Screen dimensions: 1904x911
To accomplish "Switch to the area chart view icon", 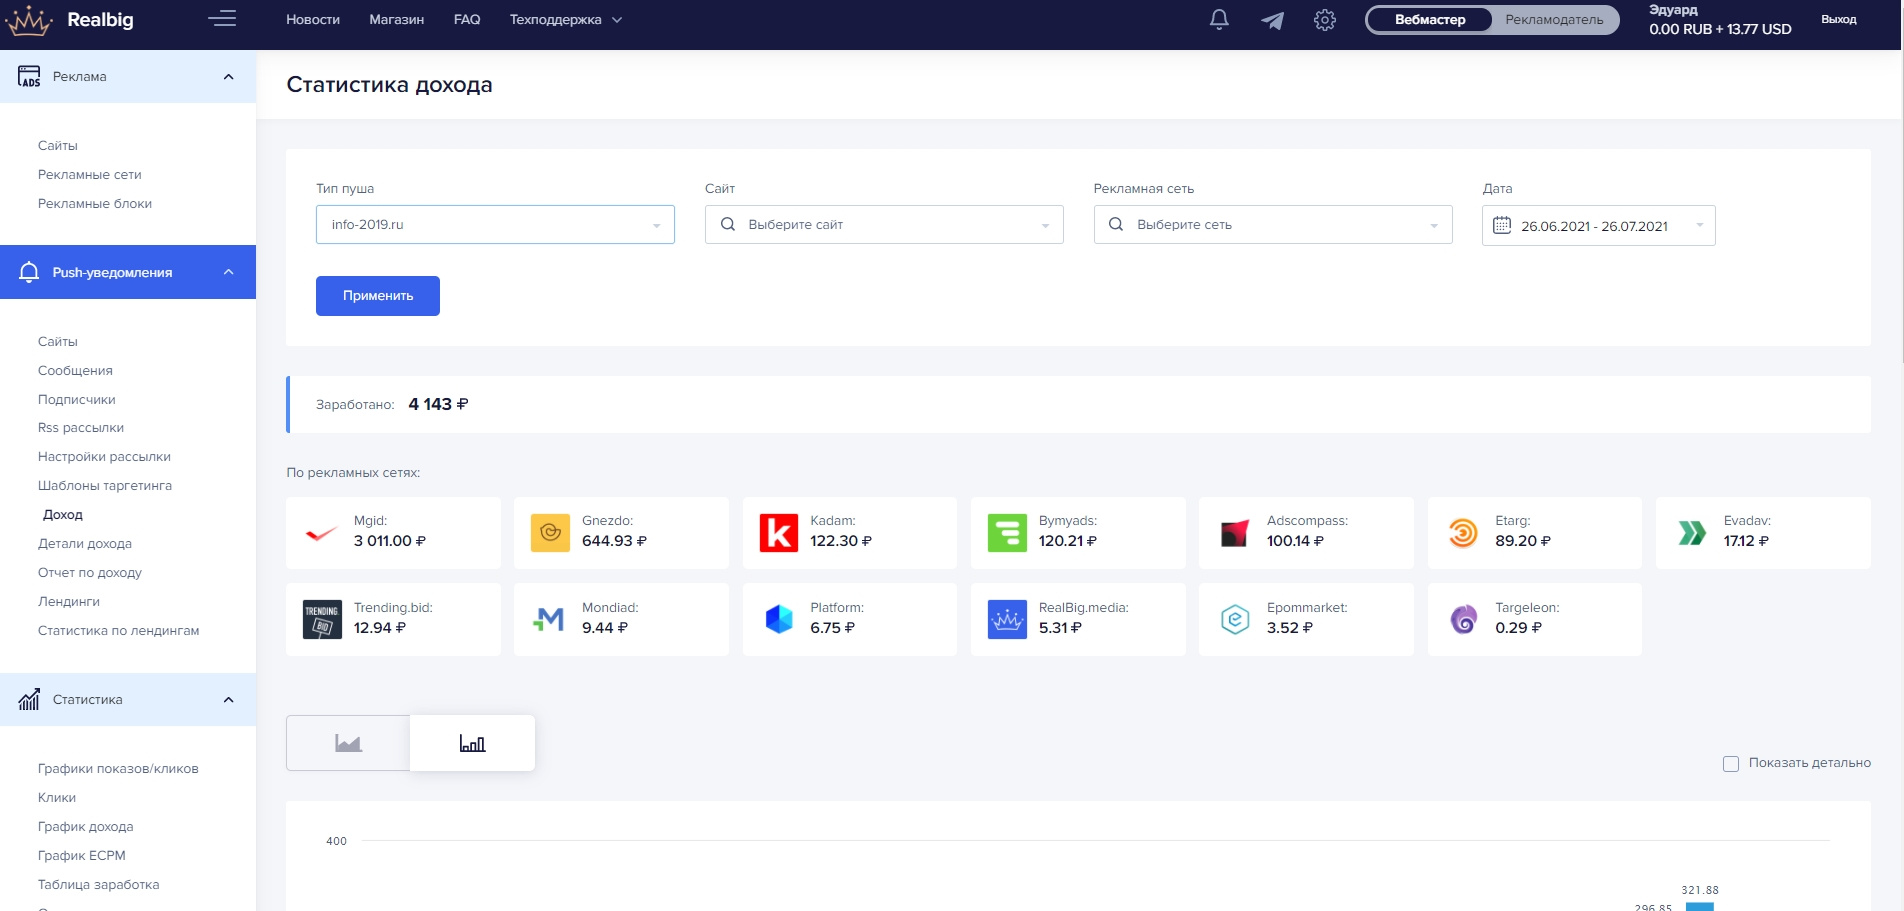I will coord(348,743).
